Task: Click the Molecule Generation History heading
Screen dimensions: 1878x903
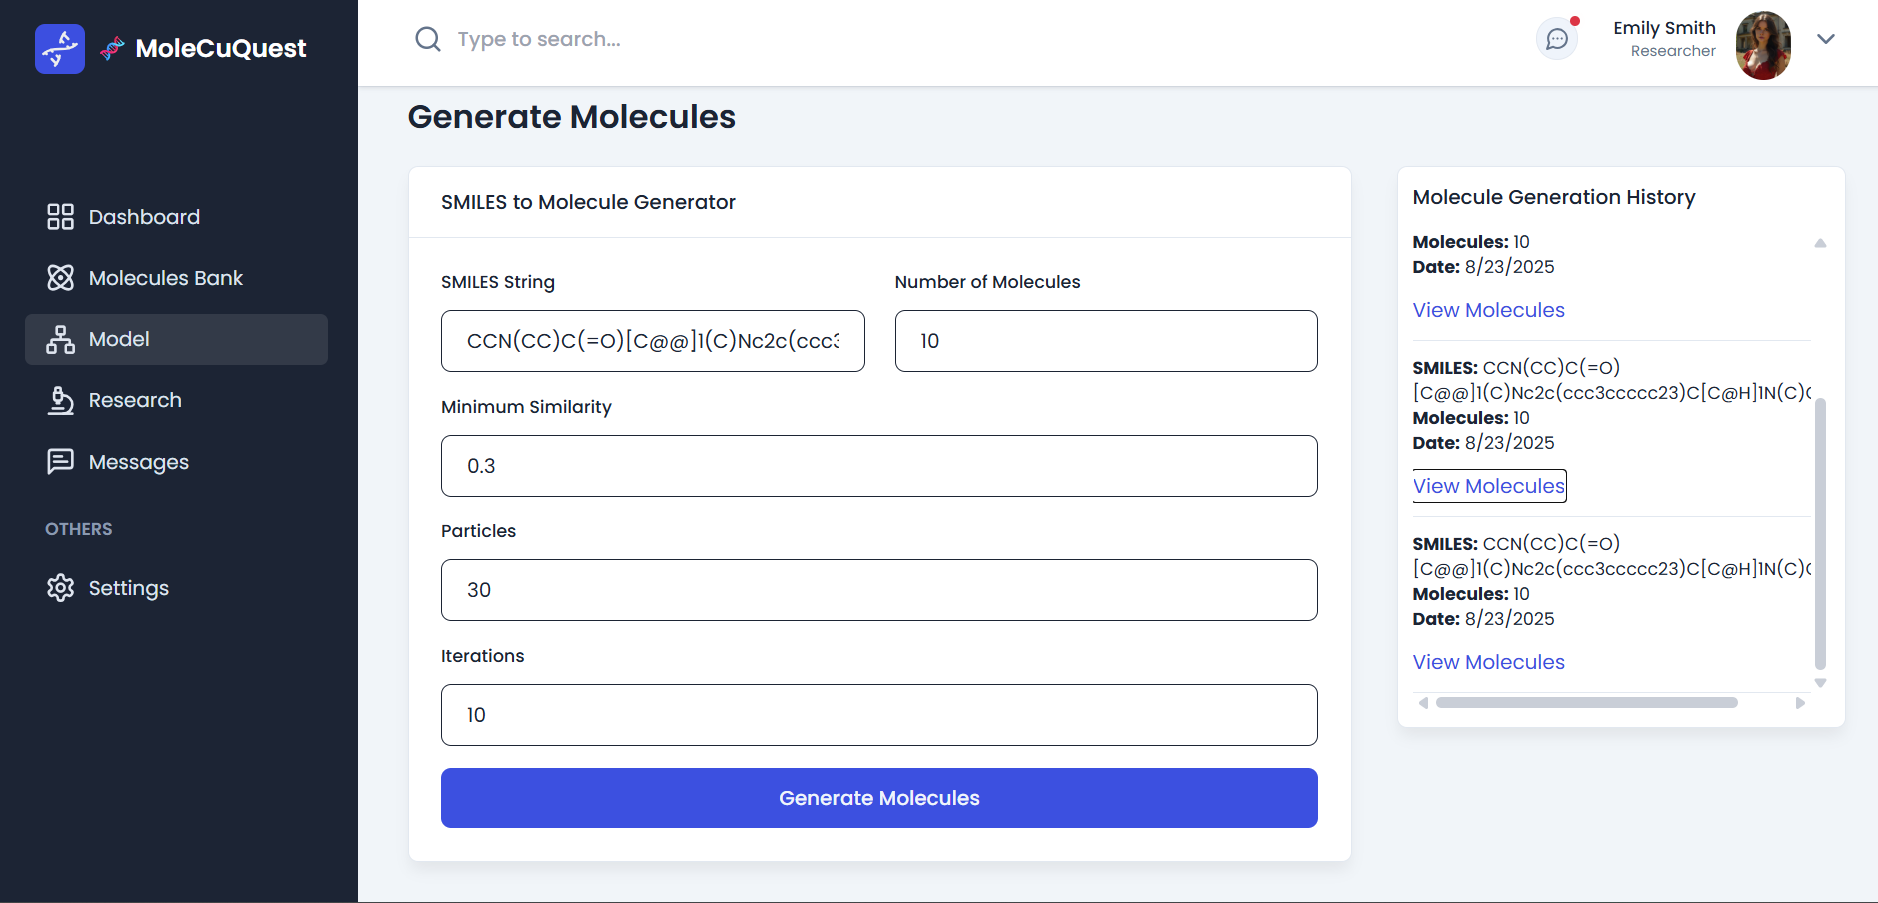Action: click(x=1554, y=197)
